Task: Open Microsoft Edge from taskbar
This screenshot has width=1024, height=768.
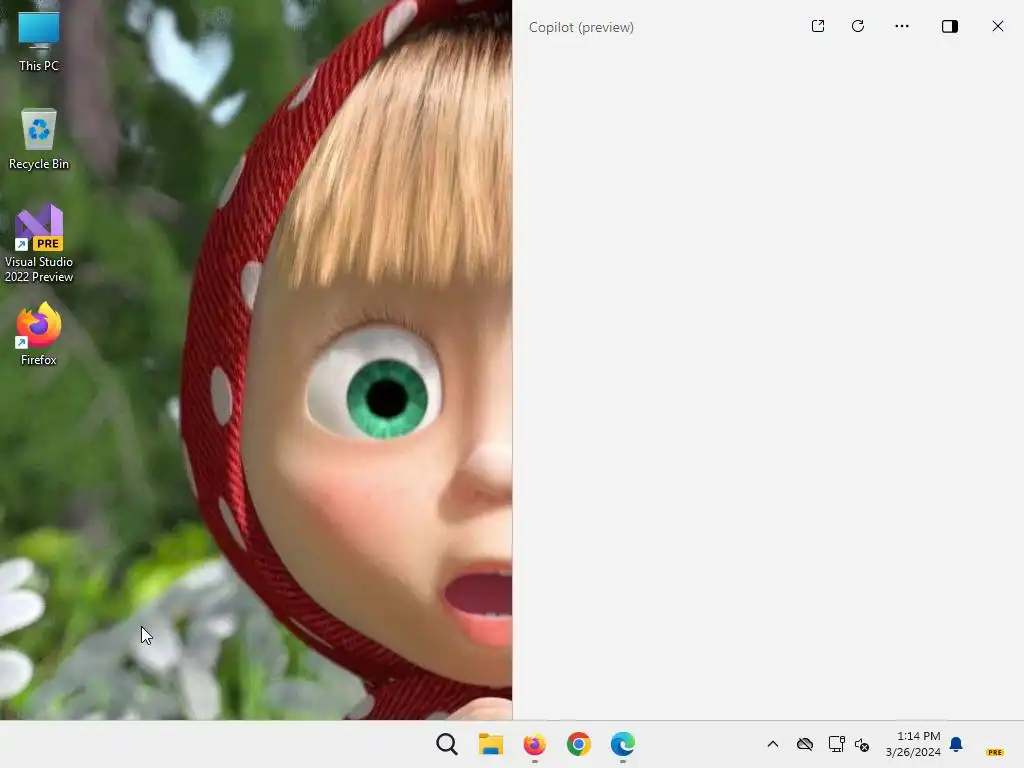Action: click(x=622, y=744)
